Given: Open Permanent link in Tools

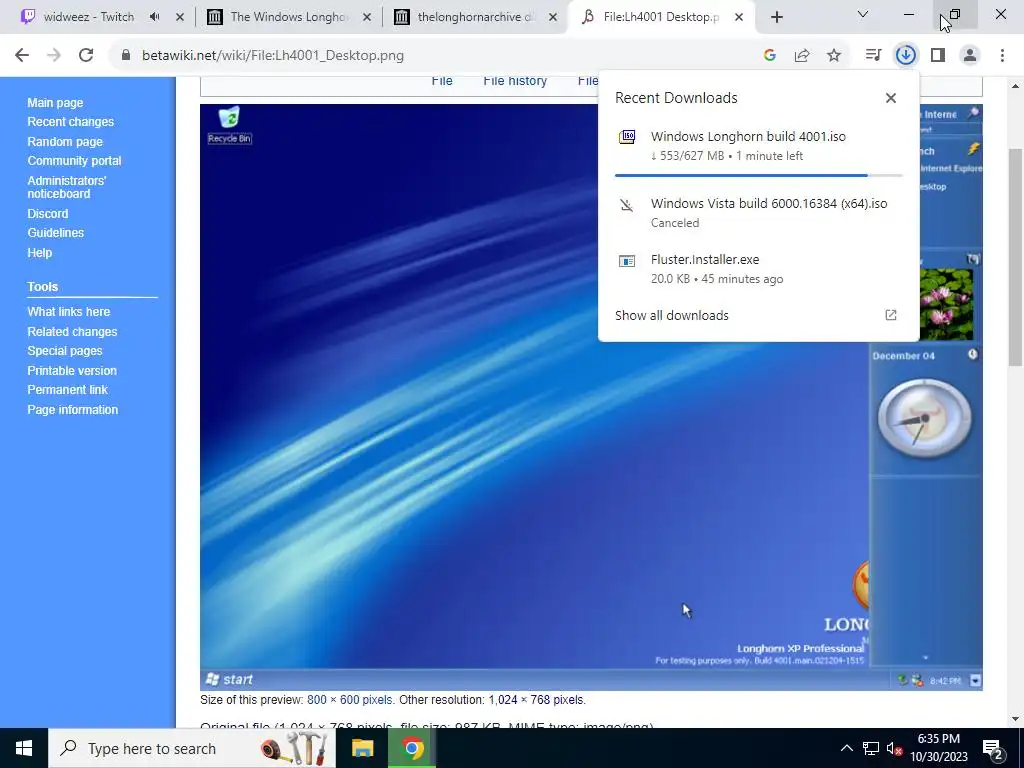Looking at the screenshot, I should 67,390.
